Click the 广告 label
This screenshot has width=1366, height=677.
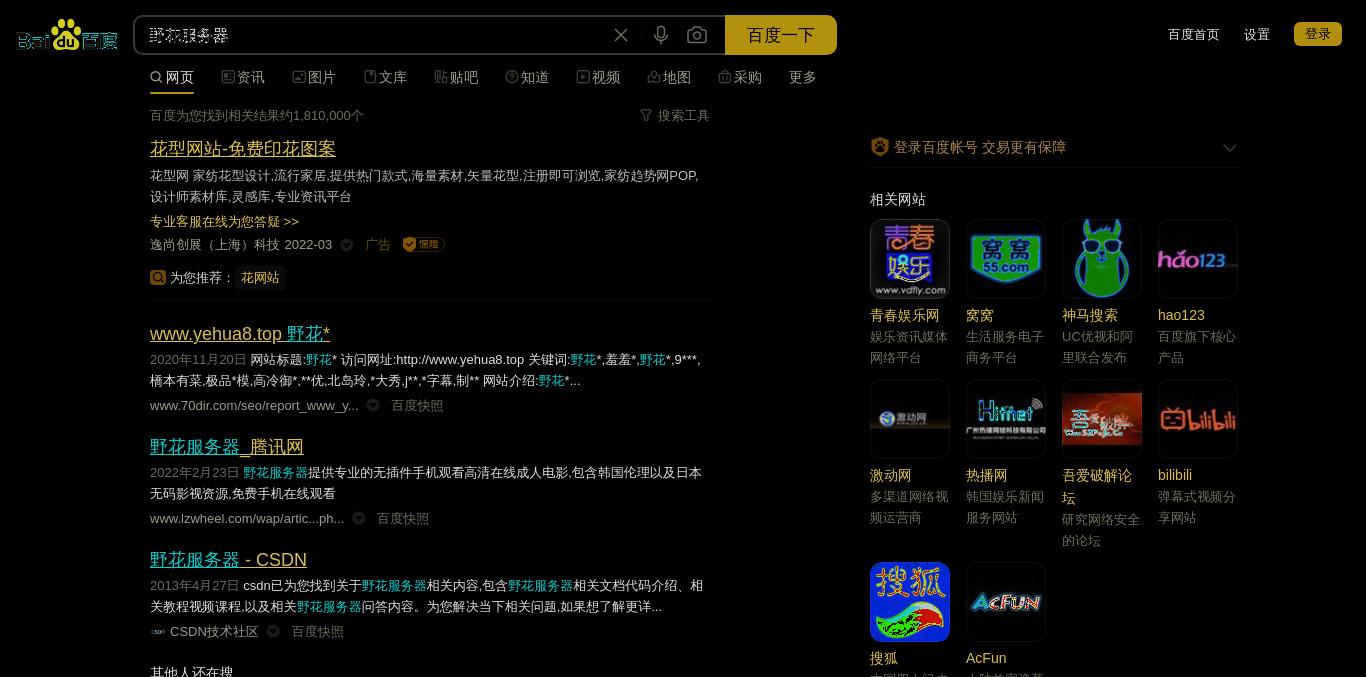pos(378,245)
